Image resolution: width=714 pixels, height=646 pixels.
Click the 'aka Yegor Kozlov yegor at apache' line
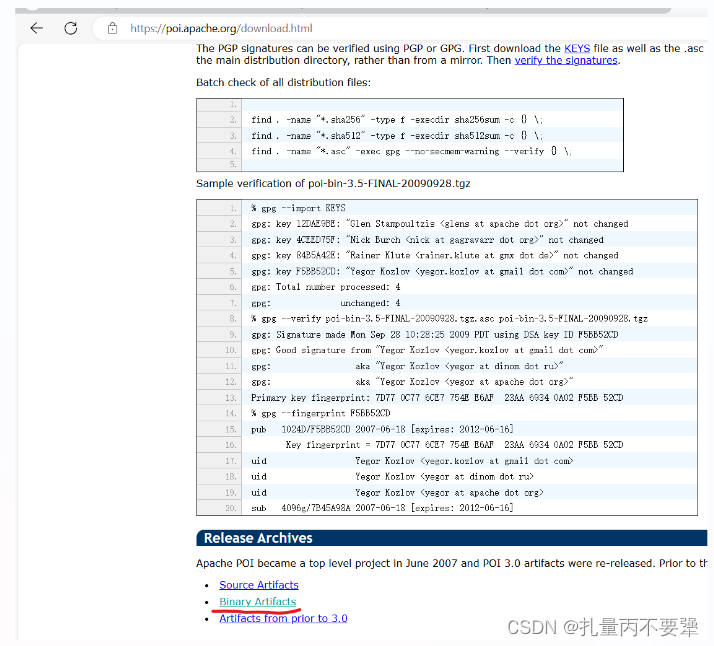click(x=412, y=382)
